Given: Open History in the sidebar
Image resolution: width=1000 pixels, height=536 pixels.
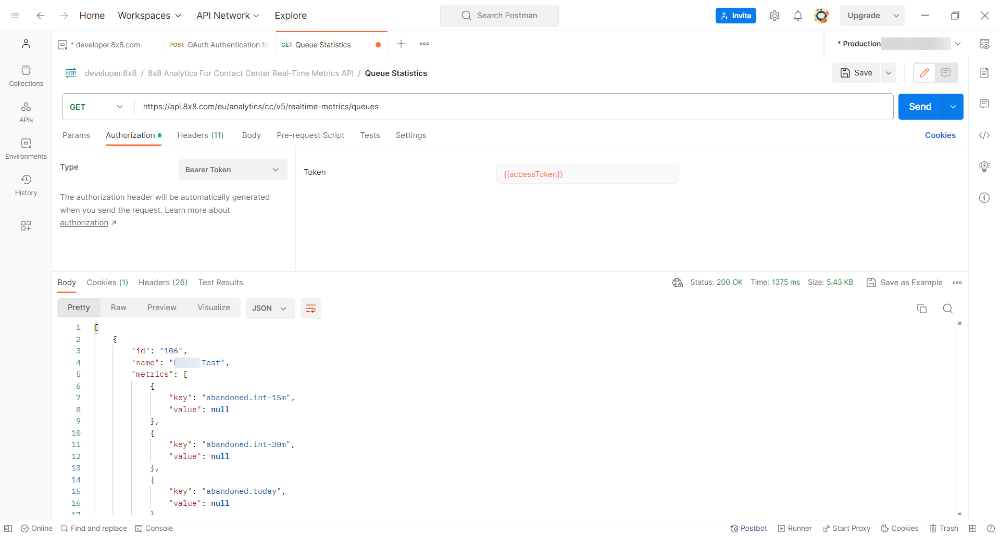Looking at the screenshot, I should click(x=26, y=185).
